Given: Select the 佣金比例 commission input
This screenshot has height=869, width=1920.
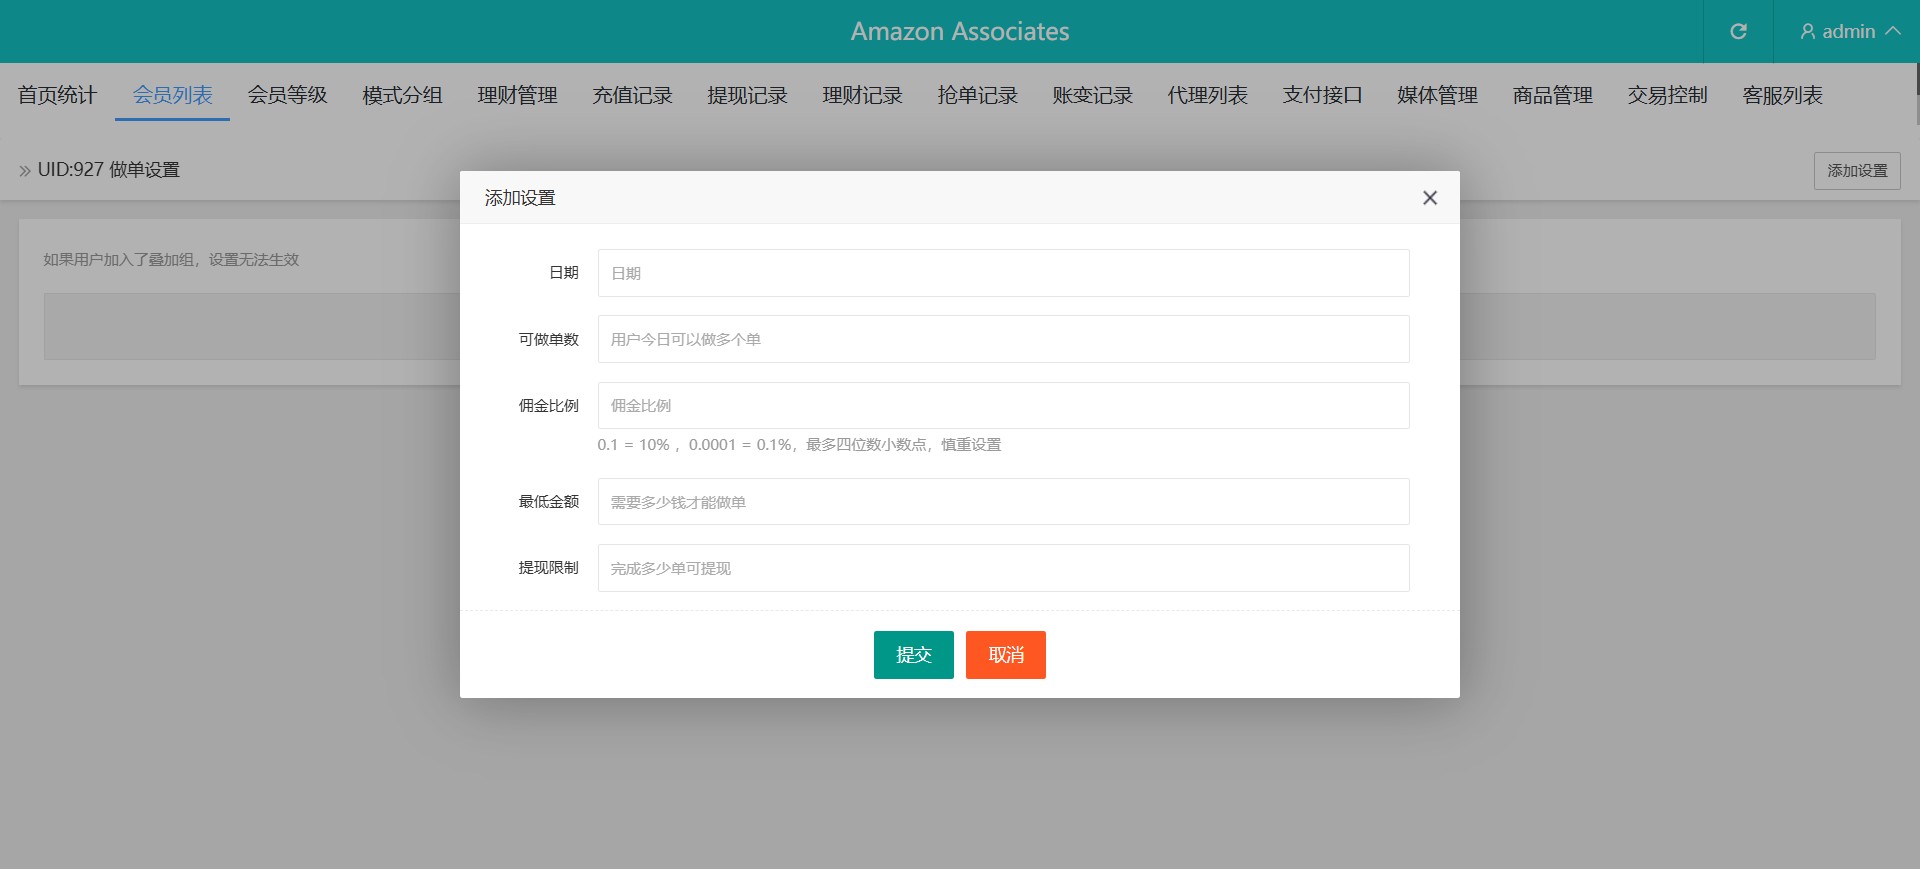Looking at the screenshot, I should (x=1003, y=406).
